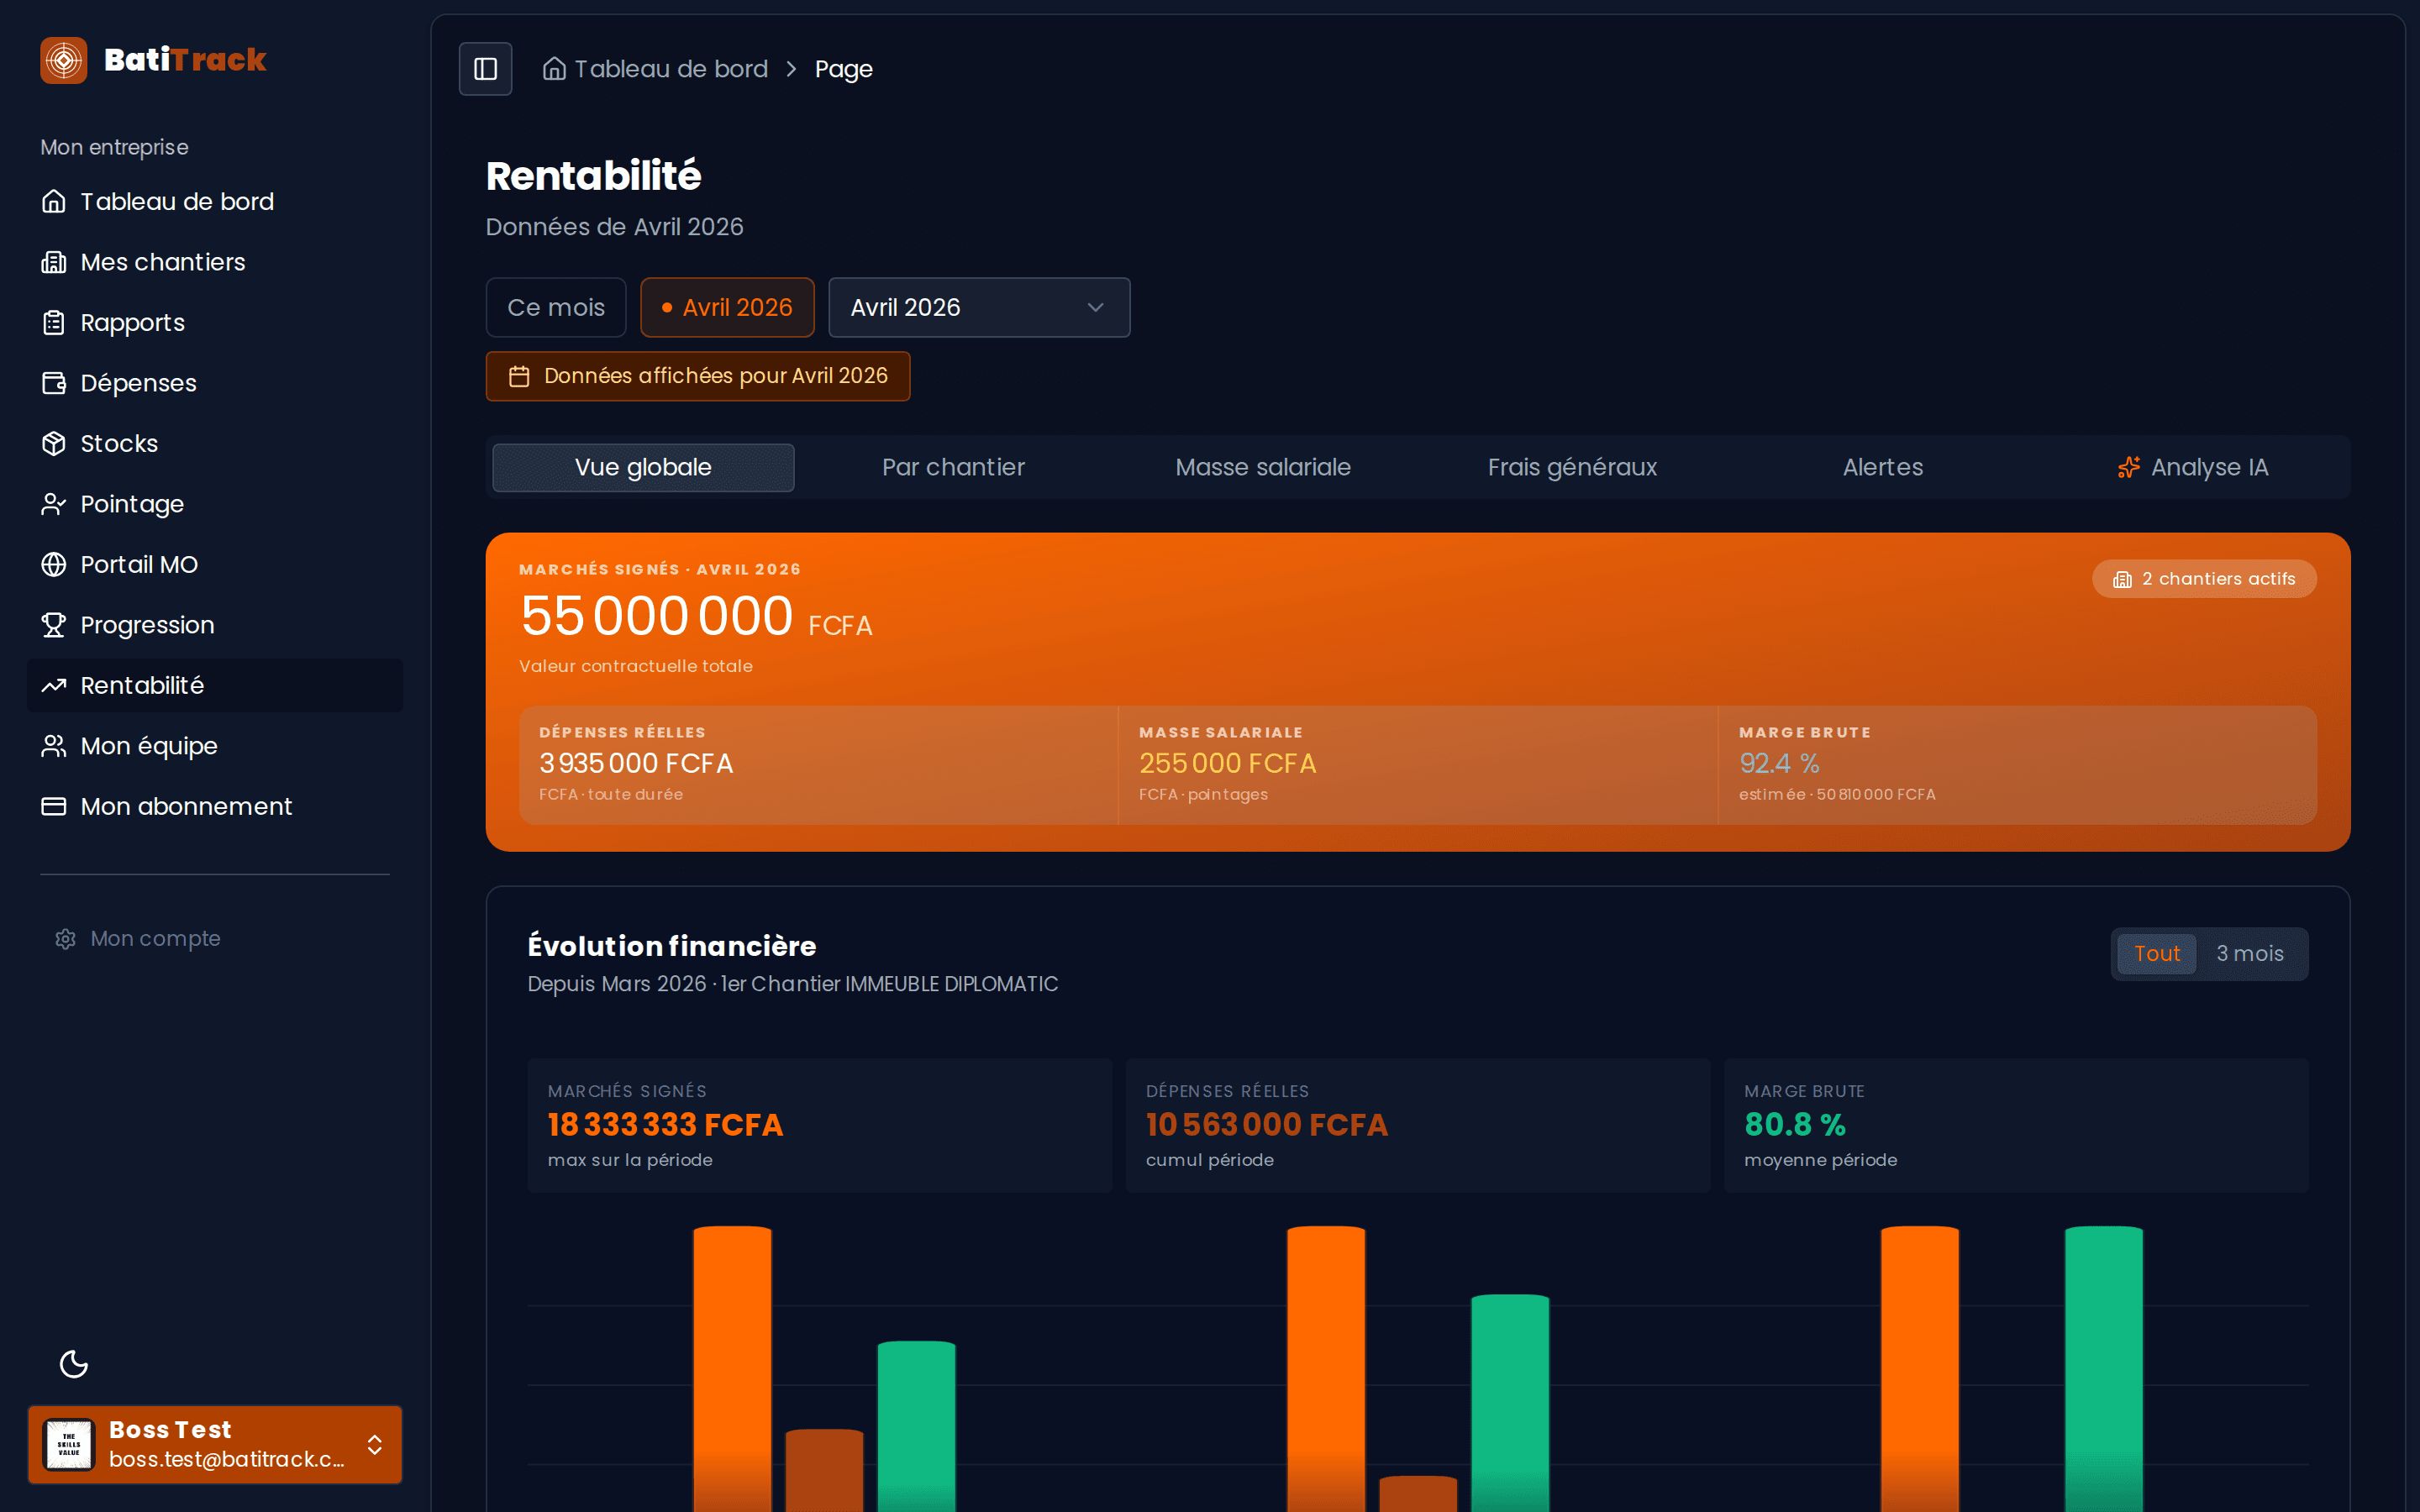The width and height of the screenshot is (2420, 1512).
Task: Open Portail MO section
Action: [x=215, y=565]
